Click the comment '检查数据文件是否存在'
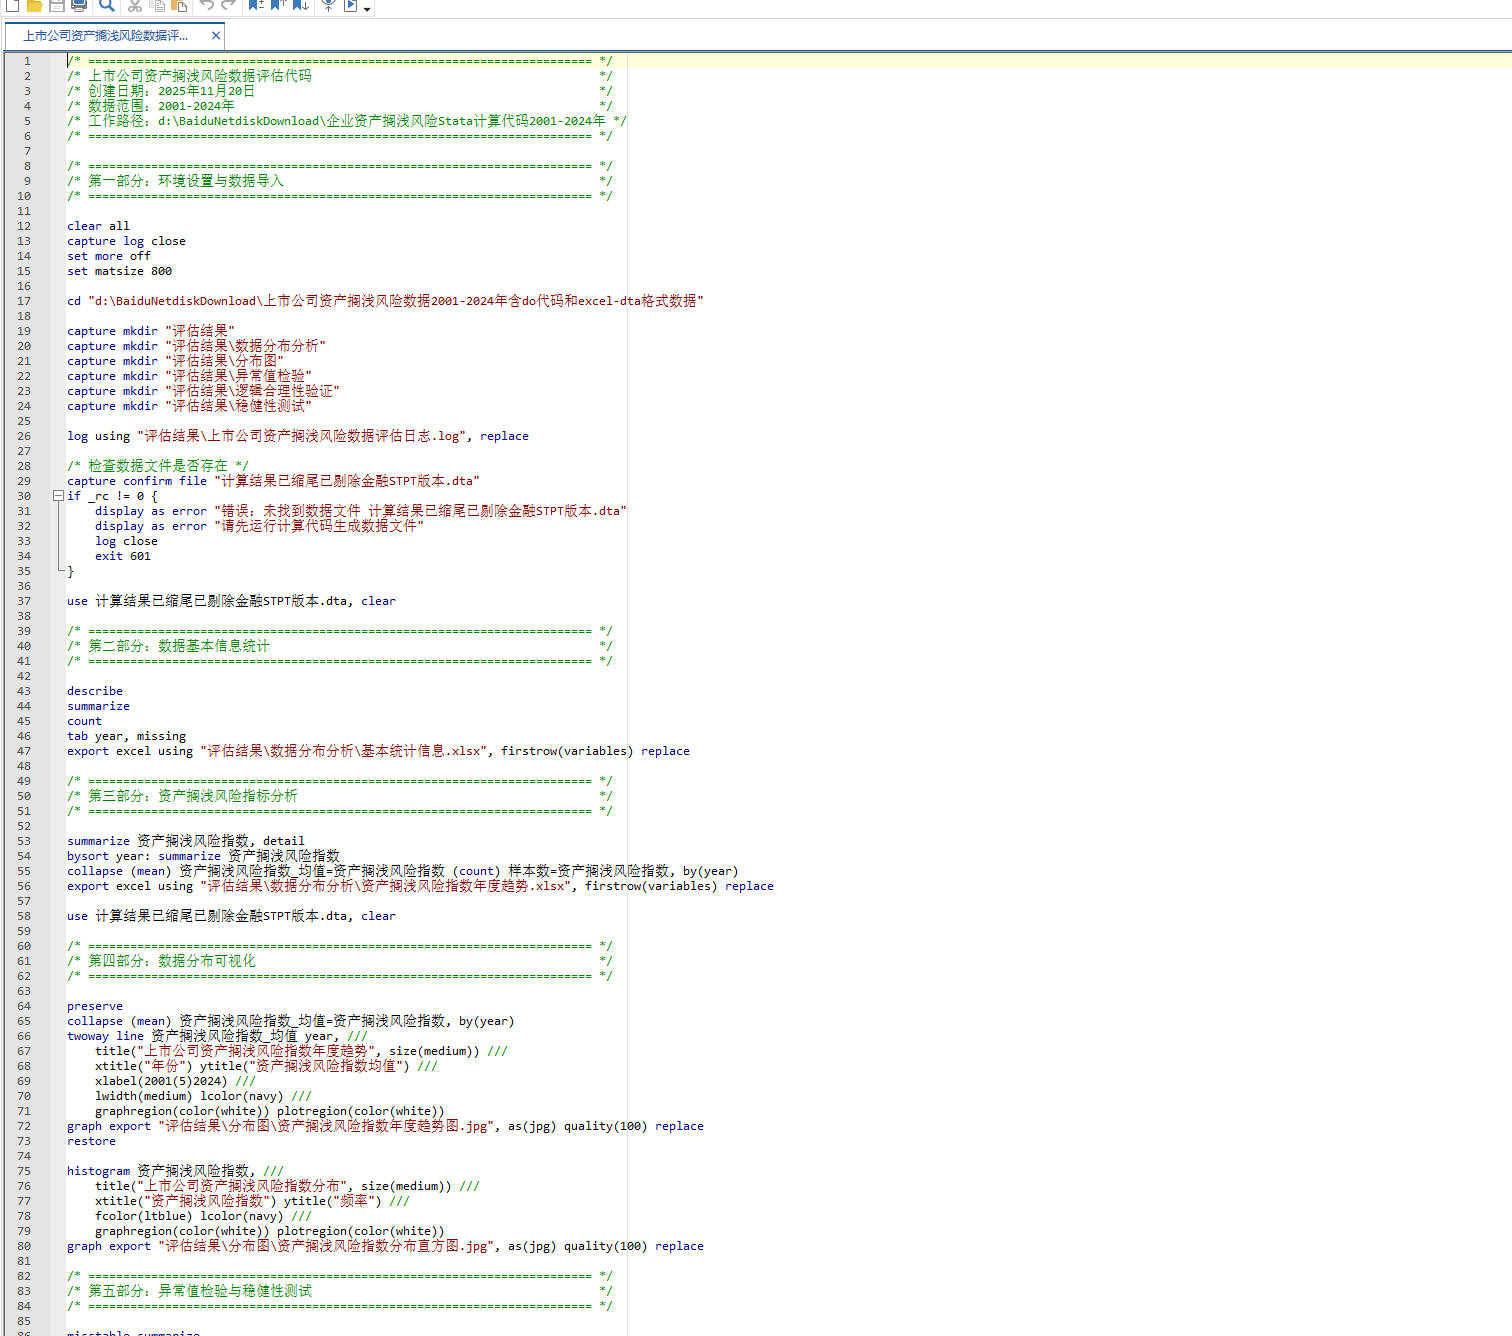Screen dimensions: 1512x1336 tap(157, 466)
